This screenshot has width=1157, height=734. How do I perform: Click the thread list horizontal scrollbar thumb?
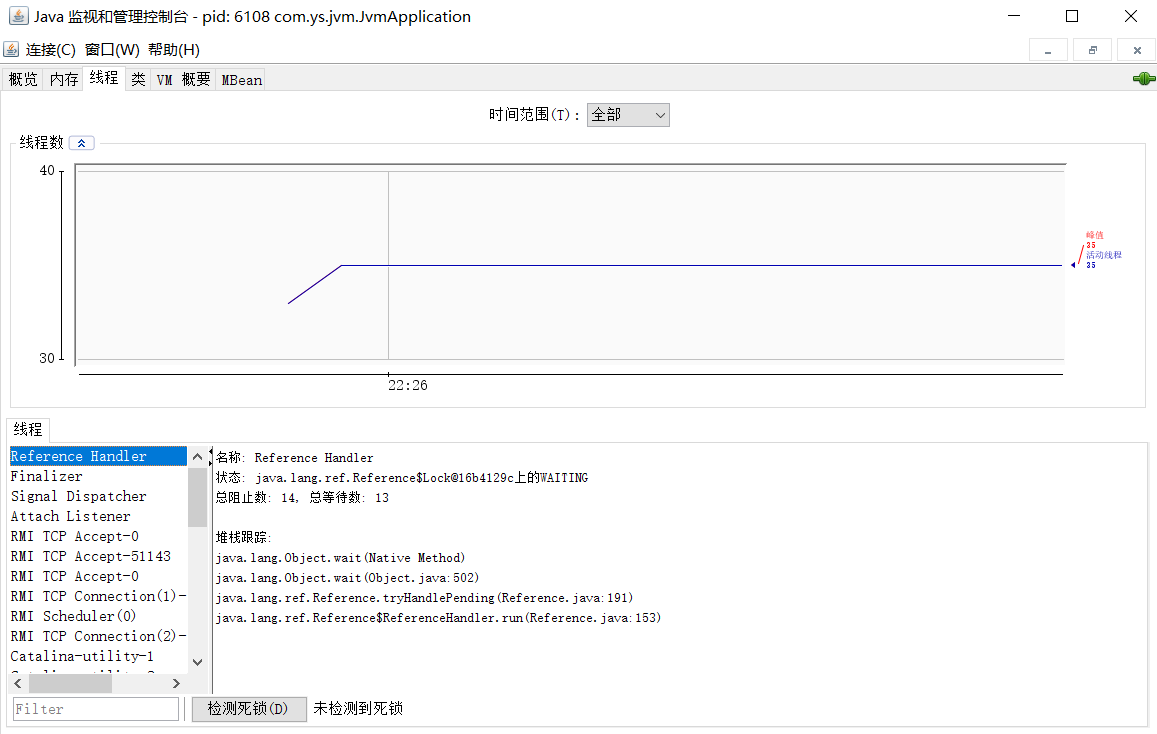tap(70, 684)
